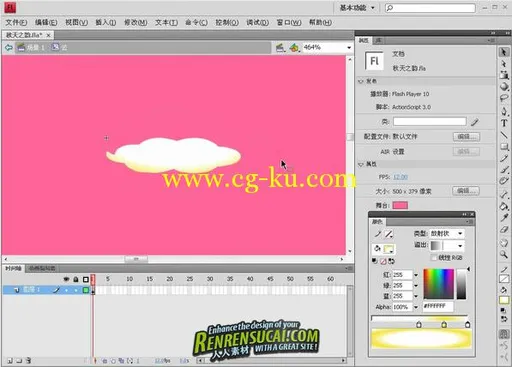Screen dimensions: 512x367
Task: Click Delete Layer trash icon in timeline
Action: coord(29,360)
